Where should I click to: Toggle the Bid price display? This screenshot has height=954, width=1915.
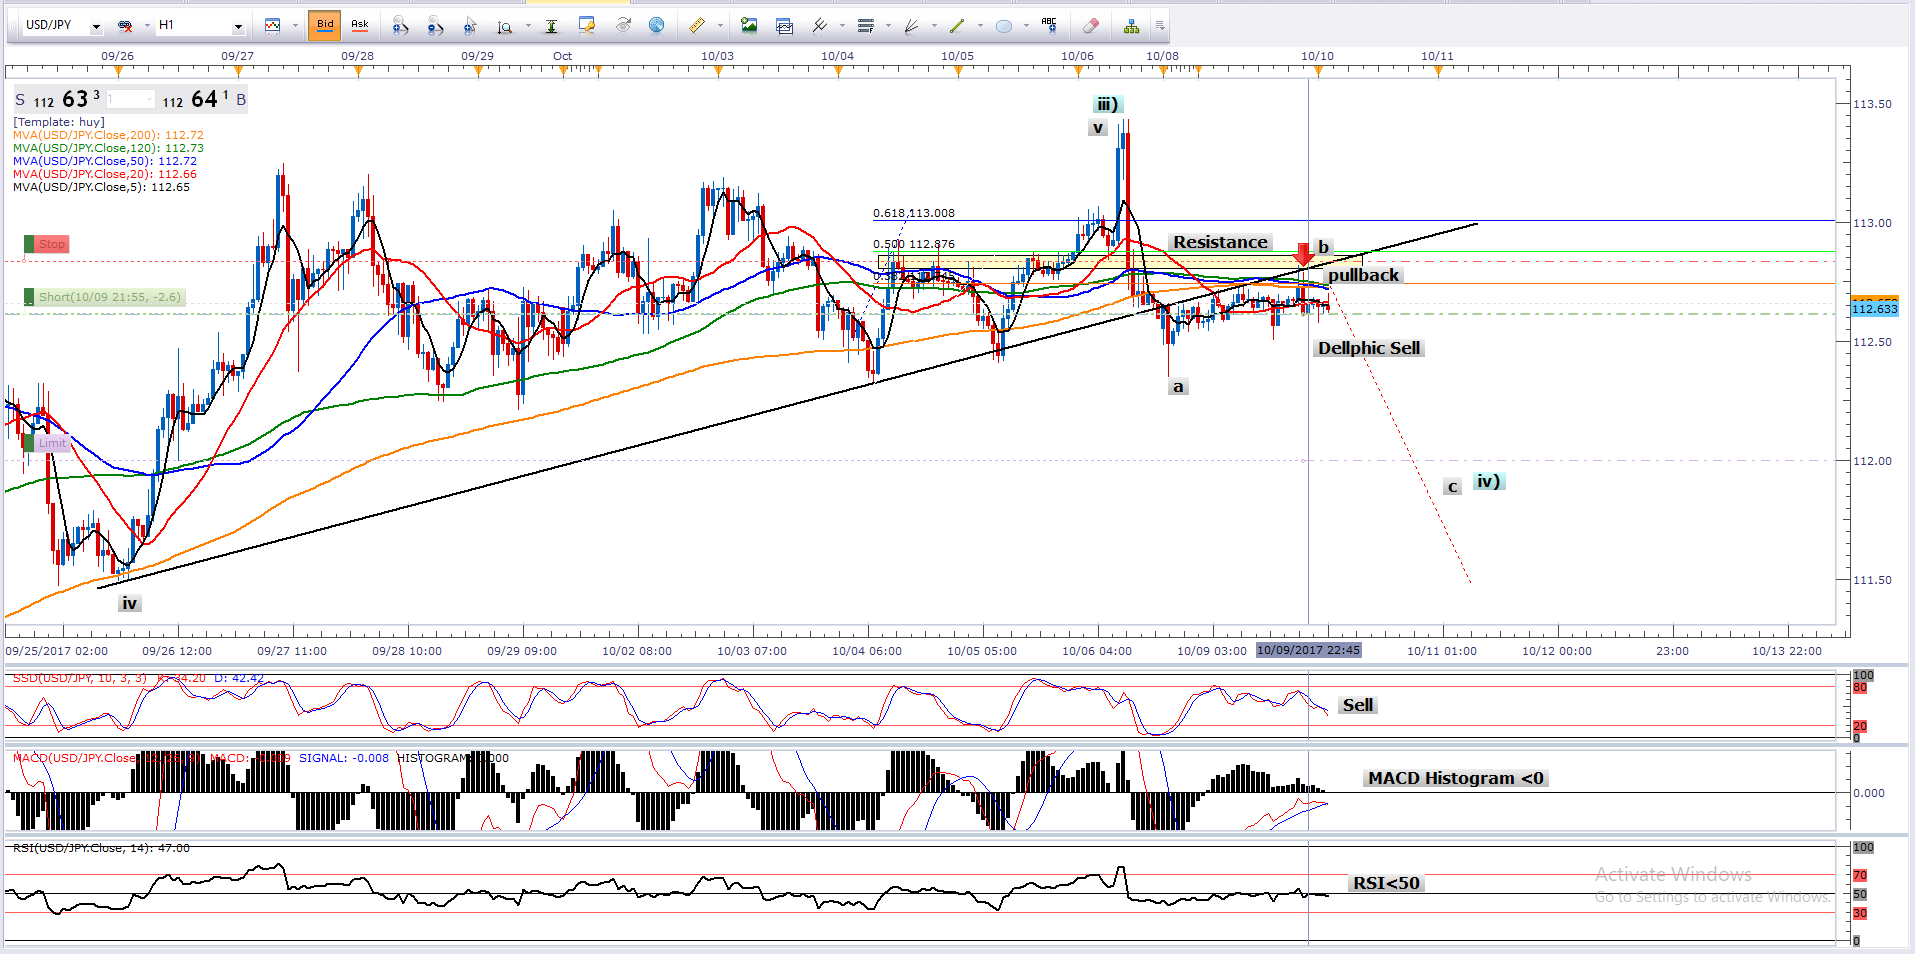click(x=325, y=25)
